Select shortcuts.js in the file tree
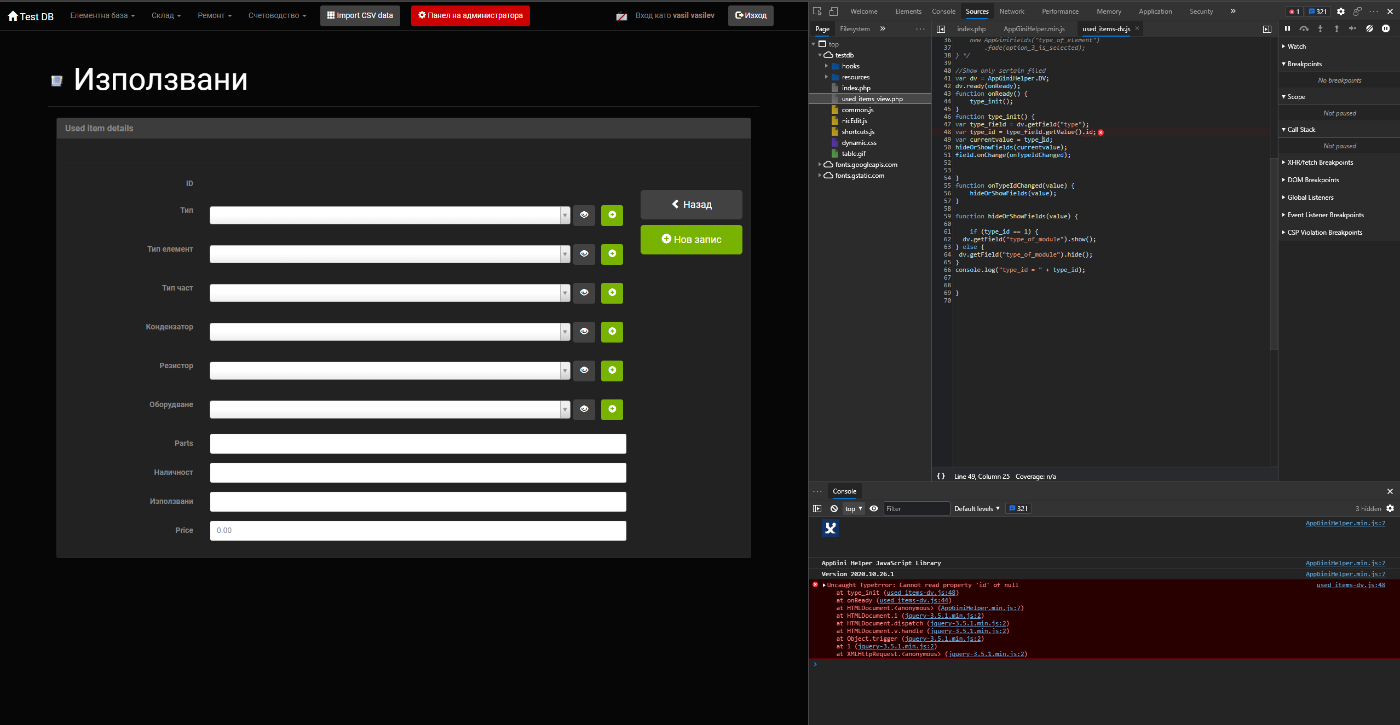 (x=858, y=132)
